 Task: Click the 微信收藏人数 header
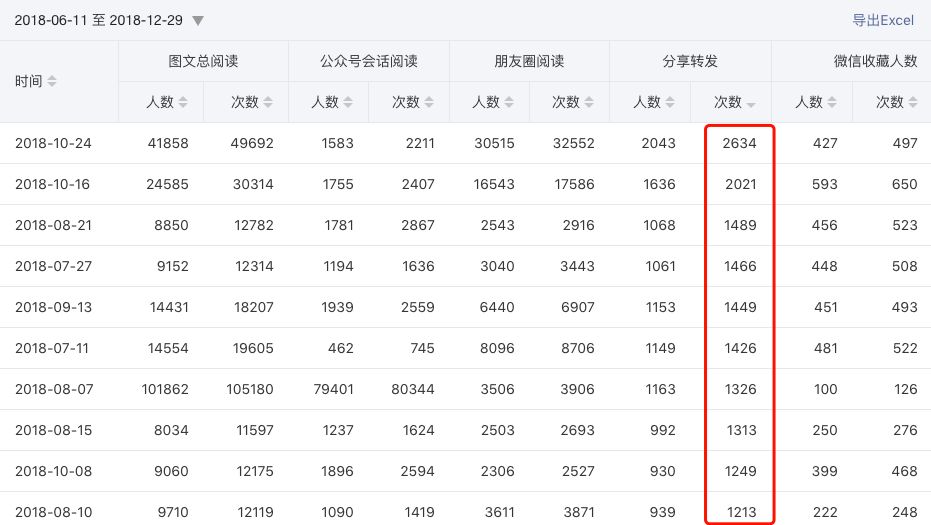(x=875, y=61)
